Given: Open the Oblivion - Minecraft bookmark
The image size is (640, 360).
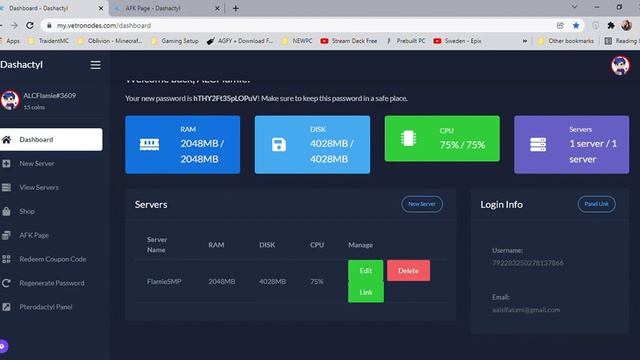Looking at the screenshot, I should [109, 41].
